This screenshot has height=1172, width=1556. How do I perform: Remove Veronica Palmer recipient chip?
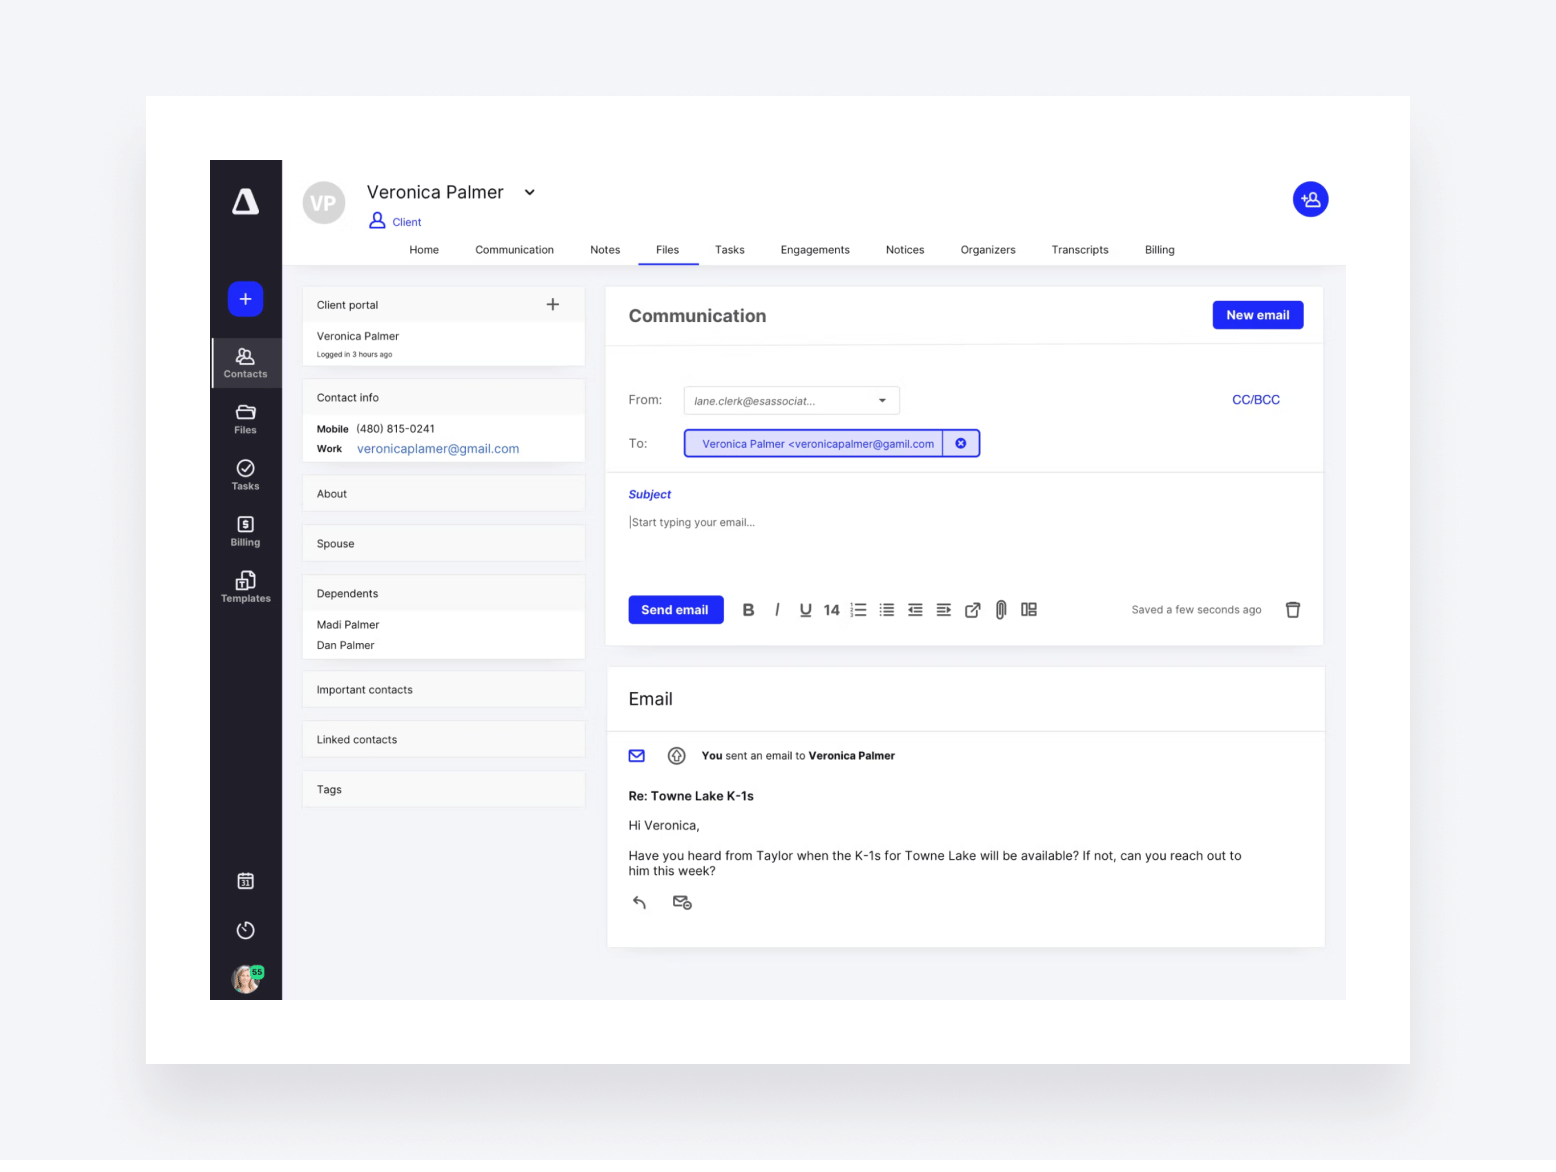tap(960, 444)
